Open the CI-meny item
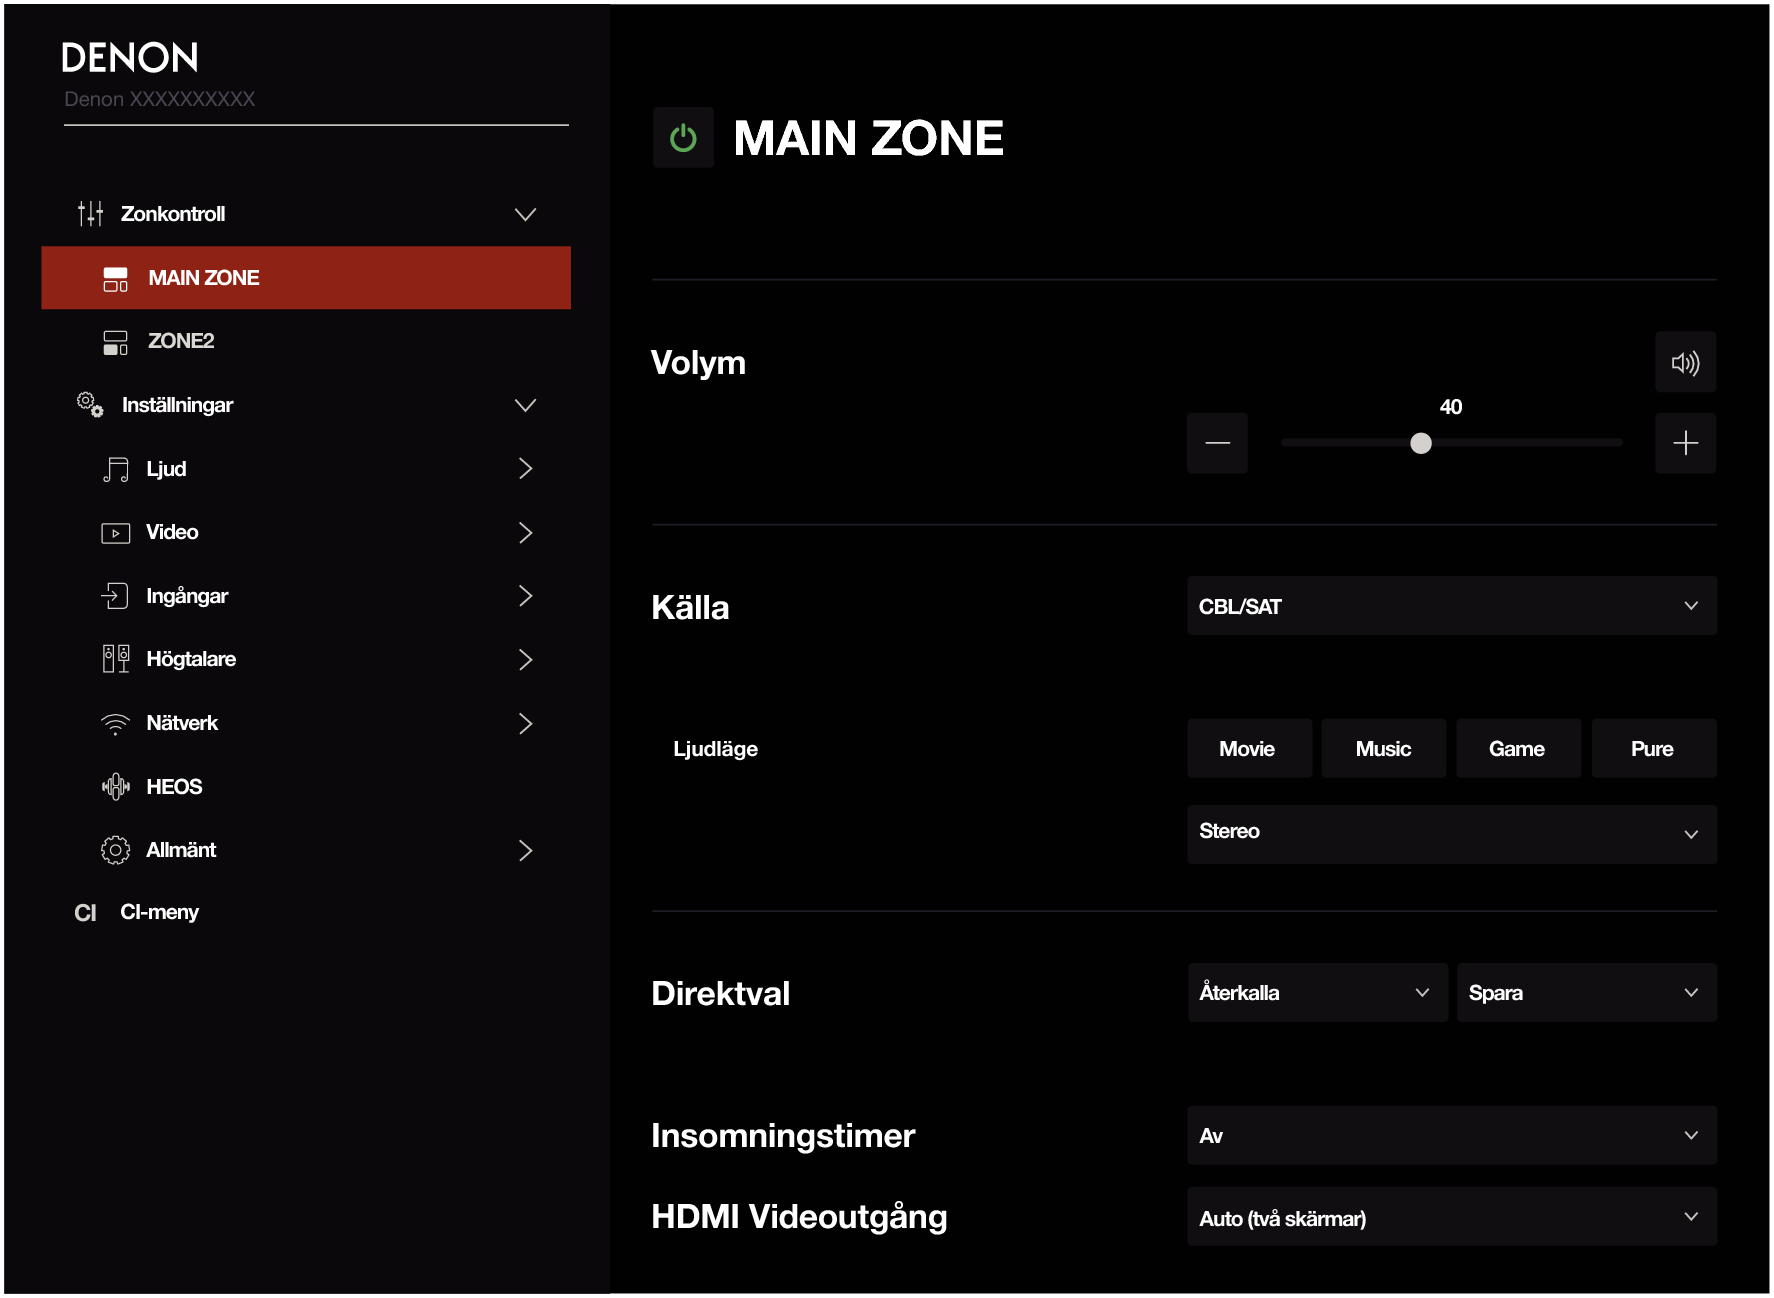The height and width of the screenshot is (1298, 1774). (306, 912)
